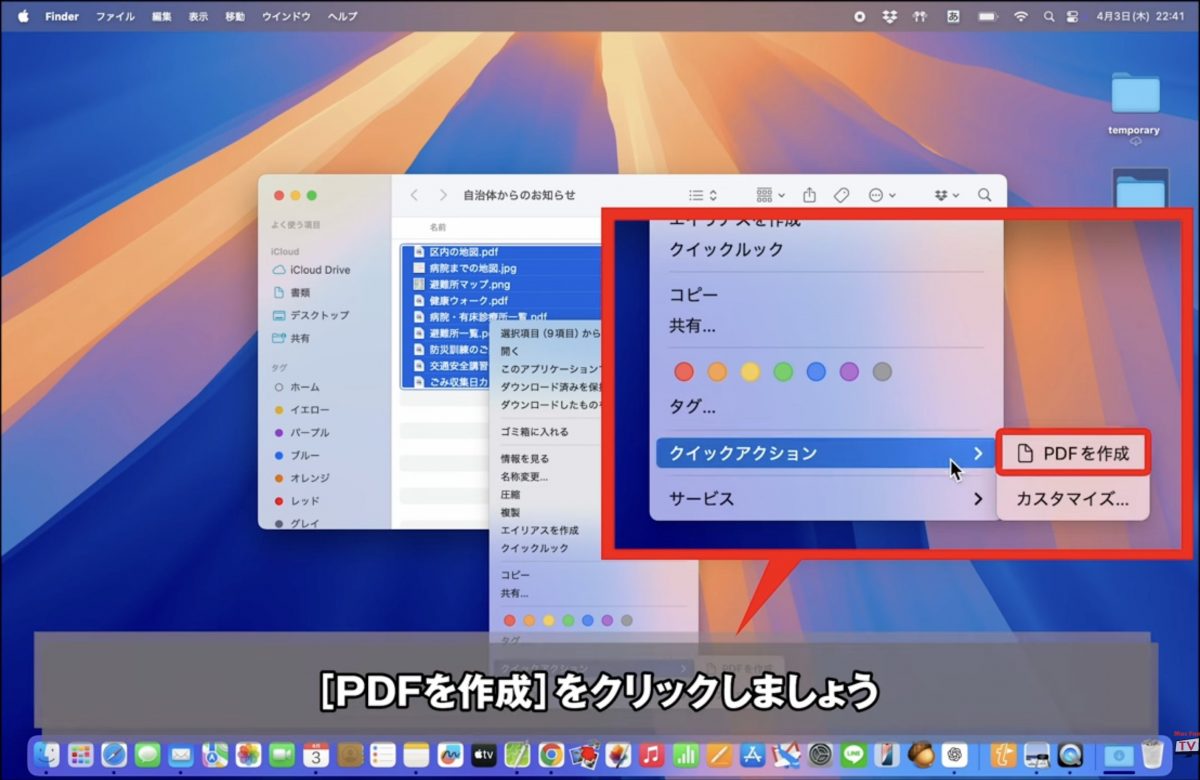Choose 名称変更... in the context menu
The image size is (1200, 780).
pos(524,477)
